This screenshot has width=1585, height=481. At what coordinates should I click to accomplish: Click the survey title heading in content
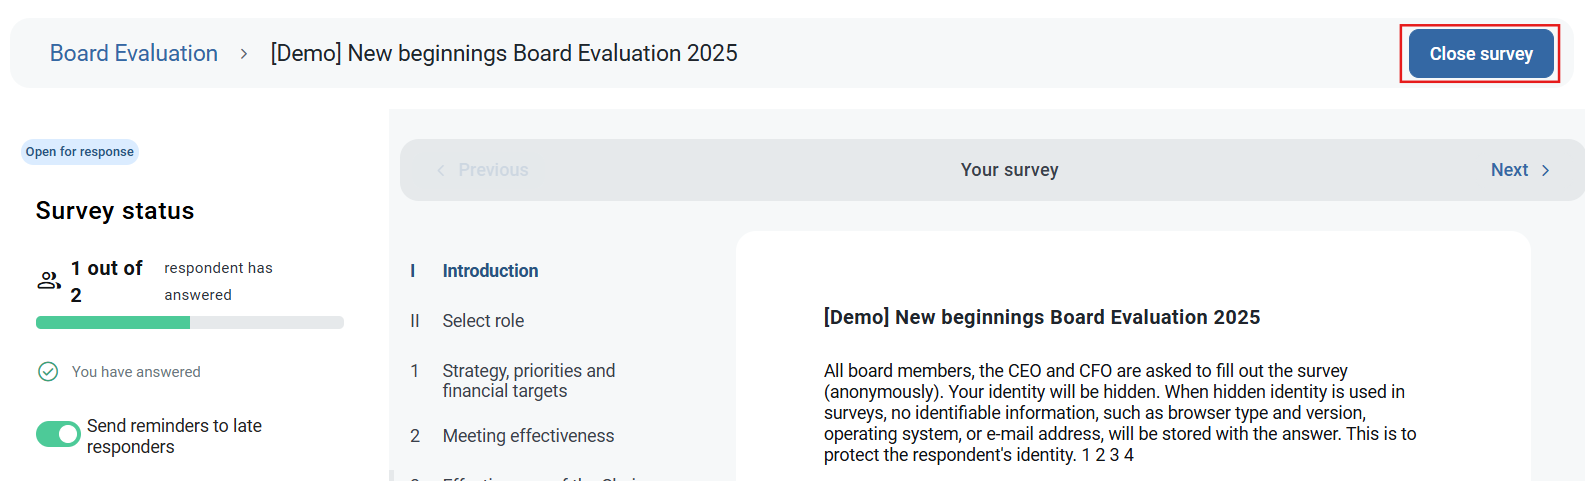point(1041,317)
